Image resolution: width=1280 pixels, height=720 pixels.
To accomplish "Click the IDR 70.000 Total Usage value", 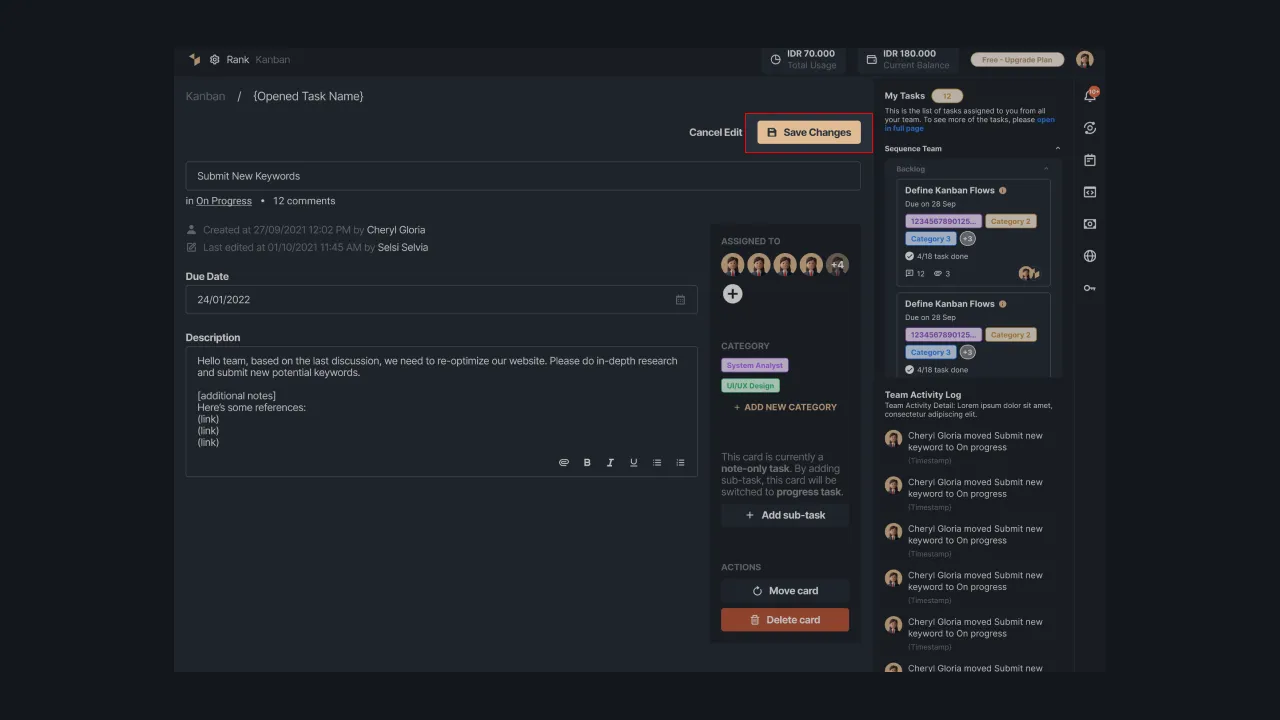I will click(811, 54).
